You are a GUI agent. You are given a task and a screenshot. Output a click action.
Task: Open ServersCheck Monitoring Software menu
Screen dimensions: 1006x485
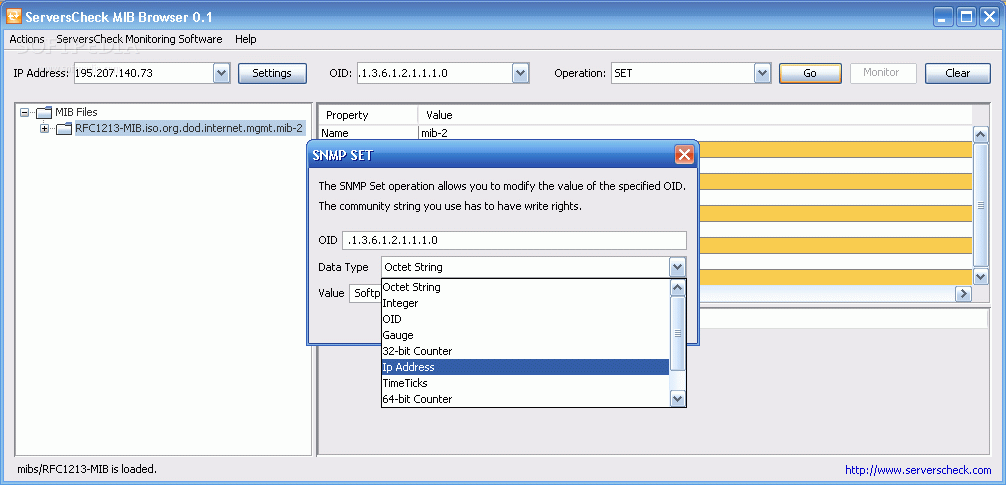[x=139, y=39]
